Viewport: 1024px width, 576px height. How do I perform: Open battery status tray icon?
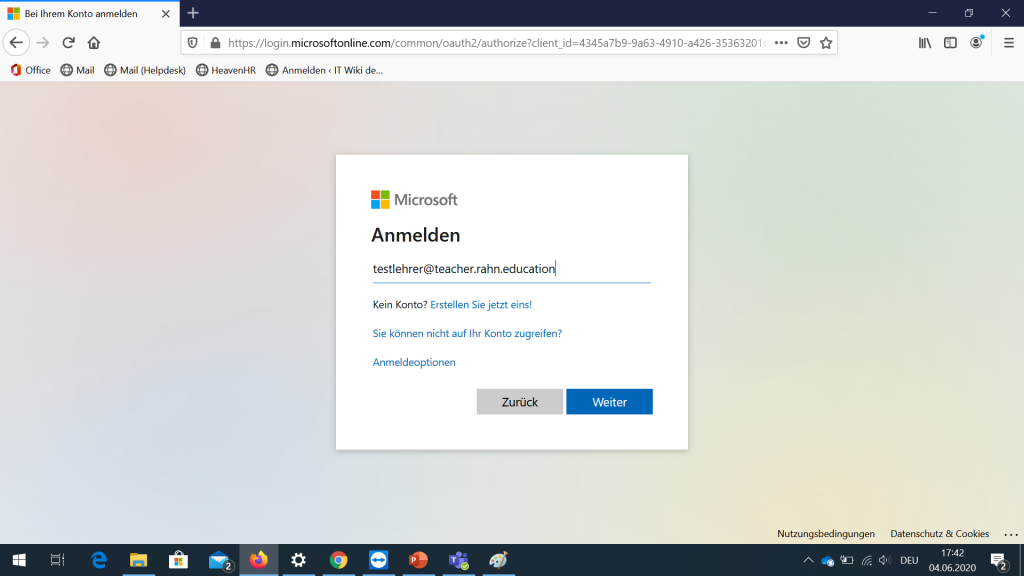(x=847, y=560)
